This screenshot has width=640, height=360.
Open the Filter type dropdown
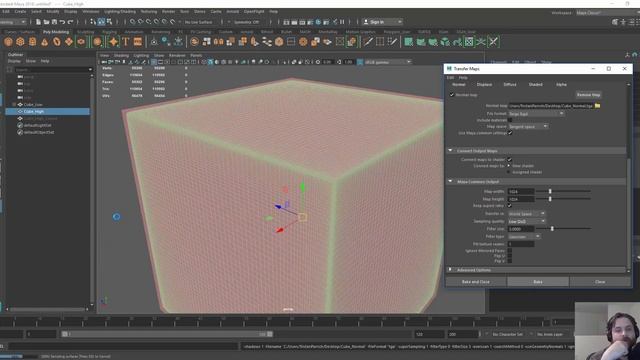click(524, 236)
